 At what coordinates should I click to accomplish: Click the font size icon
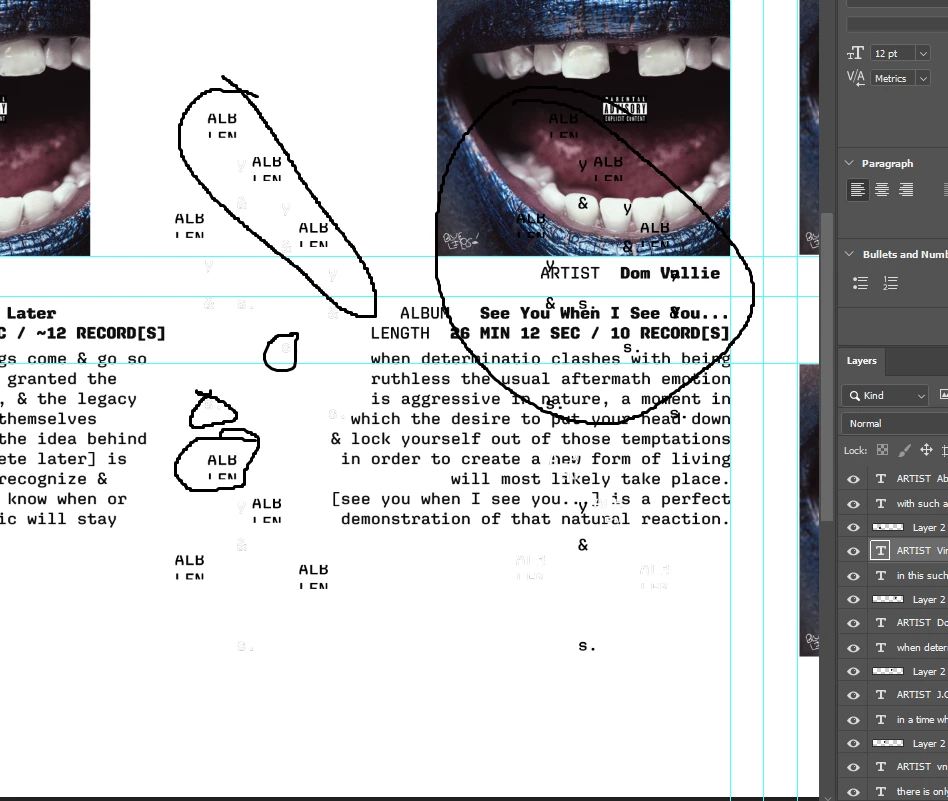tap(855, 53)
